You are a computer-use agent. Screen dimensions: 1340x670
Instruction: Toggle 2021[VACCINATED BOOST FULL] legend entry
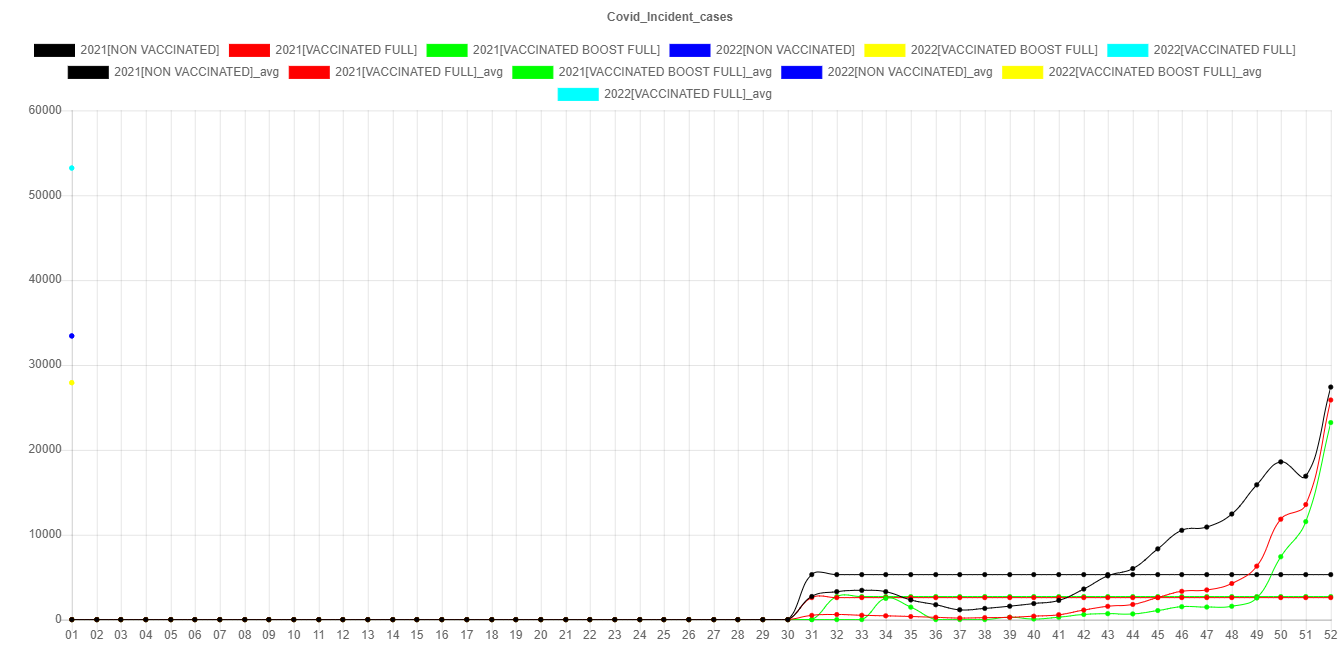pyautogui.click(x=566, y=50)
